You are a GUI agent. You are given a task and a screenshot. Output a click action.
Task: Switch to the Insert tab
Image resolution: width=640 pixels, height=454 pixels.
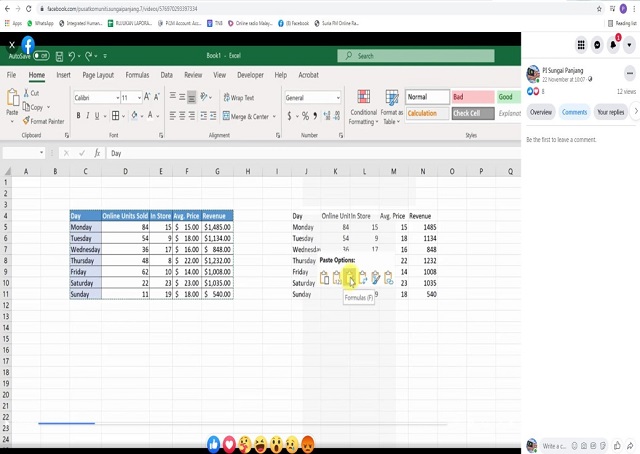tap(63, 75)
